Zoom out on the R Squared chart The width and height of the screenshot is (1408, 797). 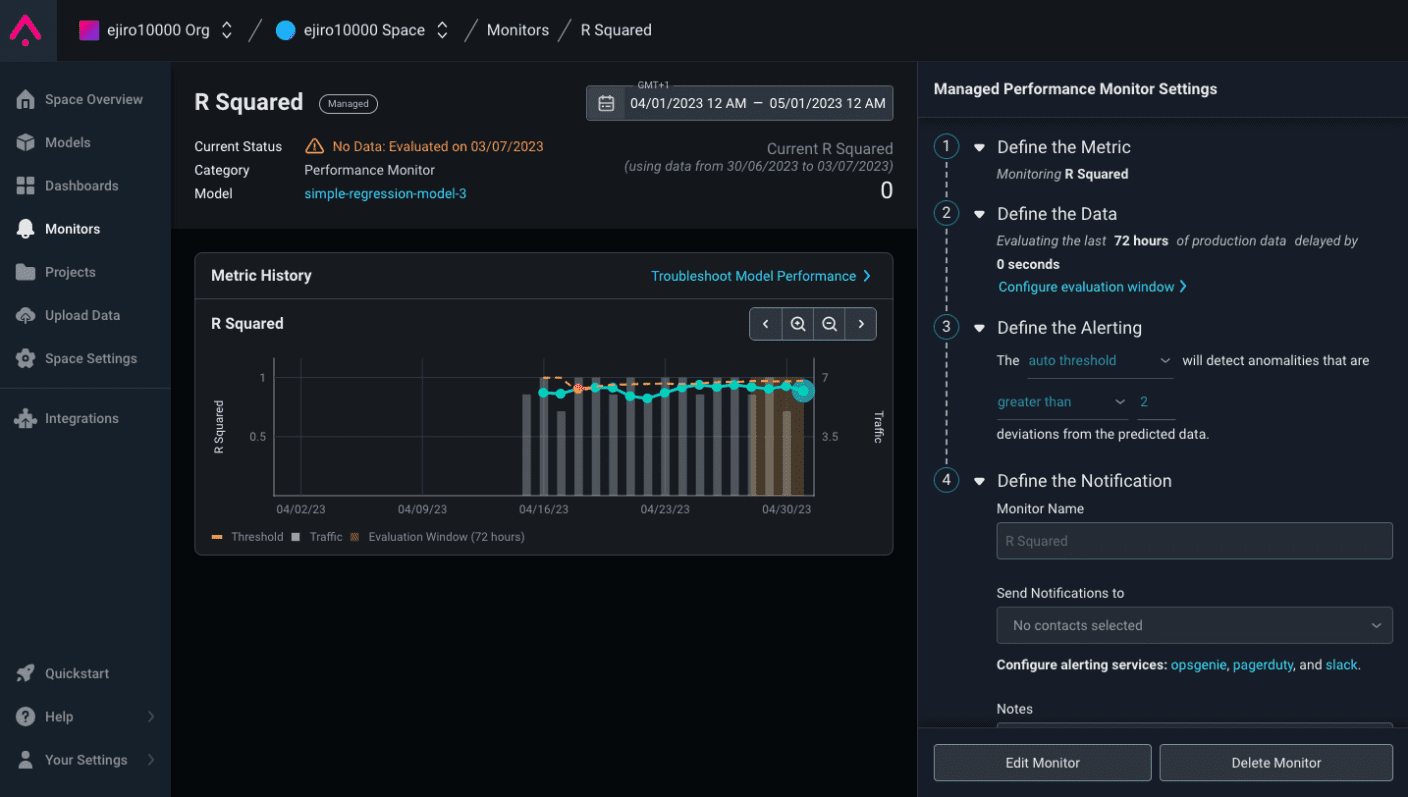pos(829,324)
